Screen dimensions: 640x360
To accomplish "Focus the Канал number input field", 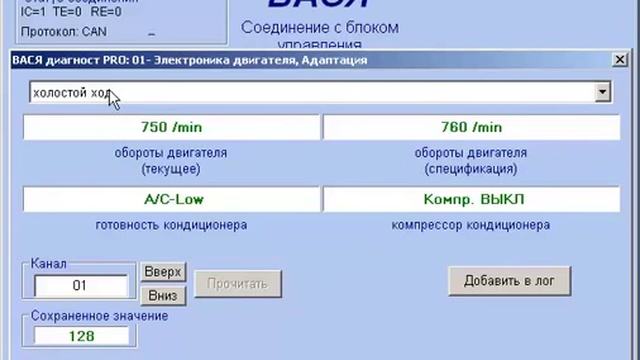I will click(80, 285).
